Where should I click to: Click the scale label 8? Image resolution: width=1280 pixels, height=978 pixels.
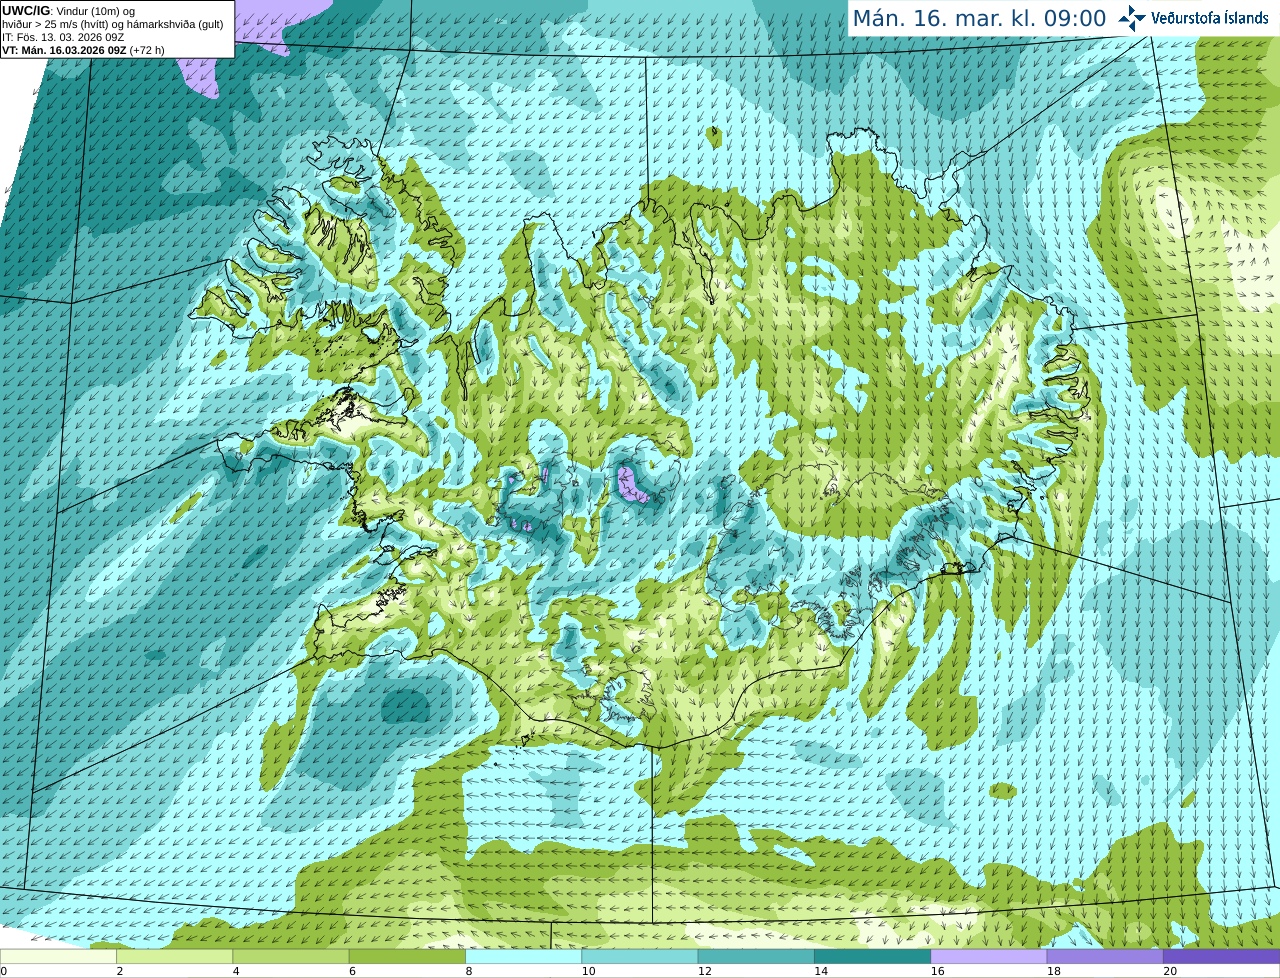pos(469,971)
